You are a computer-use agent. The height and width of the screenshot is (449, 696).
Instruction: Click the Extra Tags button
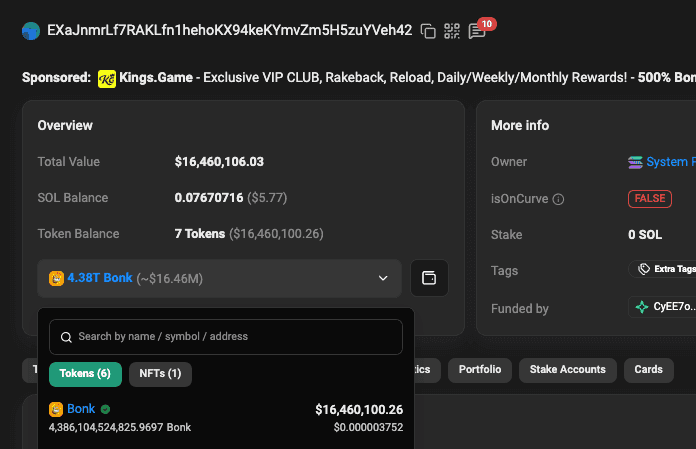[664, 269]
